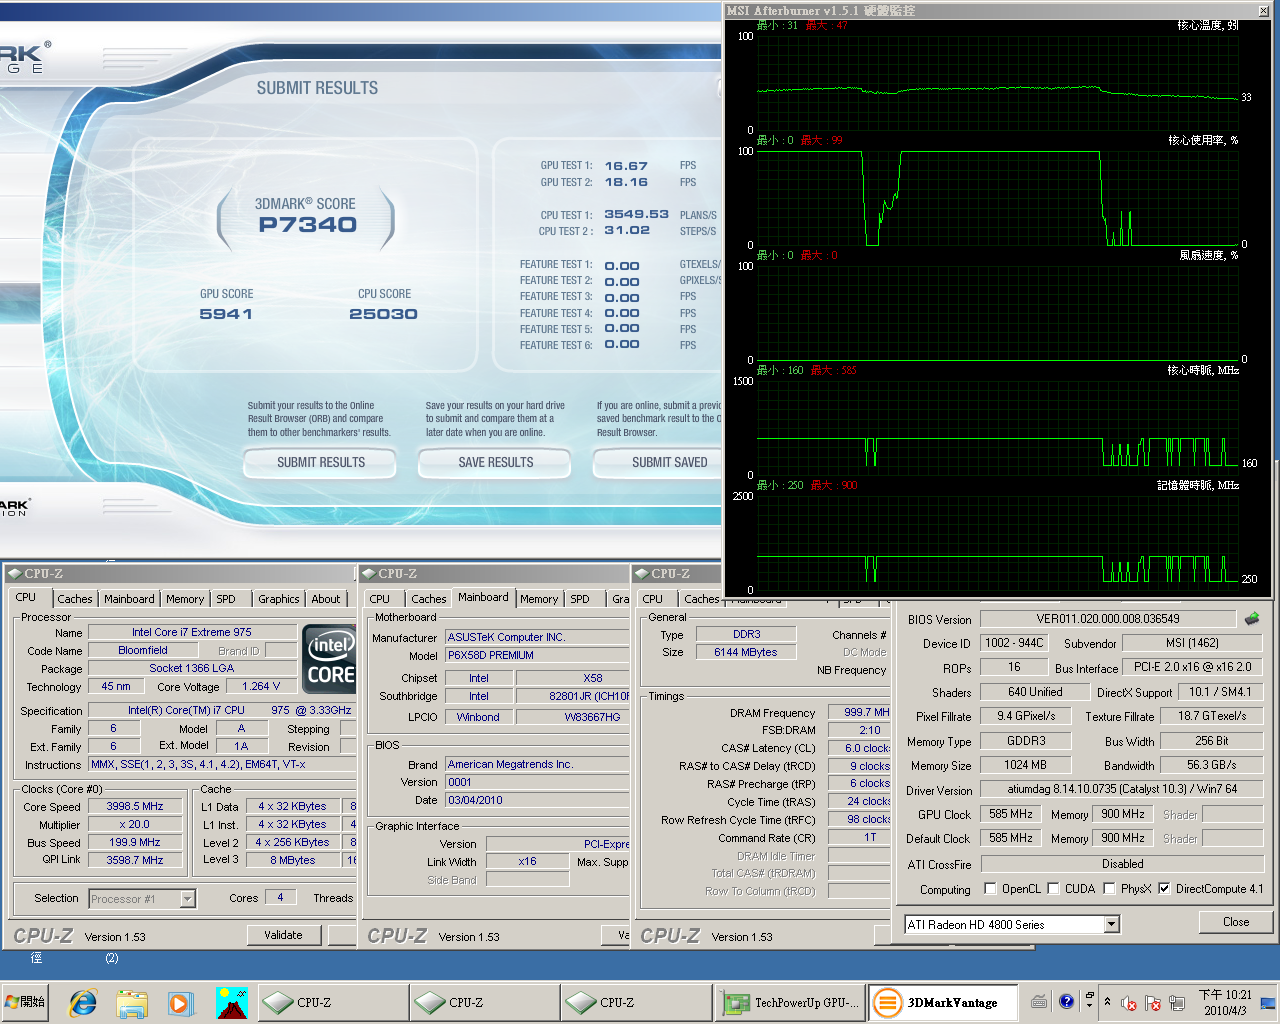Switch to the Graphics tab in CPU-Z
Screen dimensions: 1280x1024
278,599
